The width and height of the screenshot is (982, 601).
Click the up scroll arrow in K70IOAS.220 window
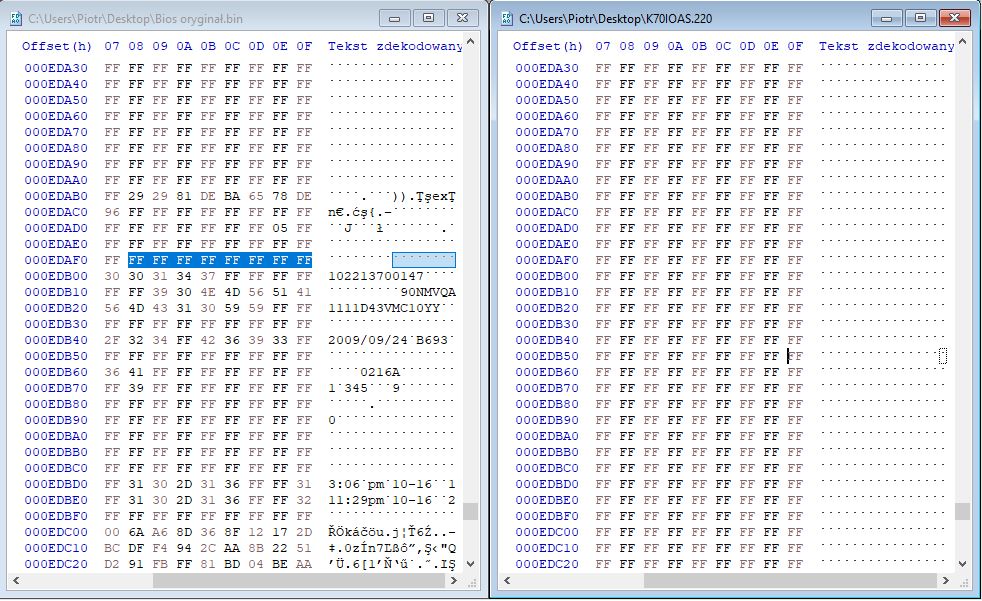tap(963, 42)
